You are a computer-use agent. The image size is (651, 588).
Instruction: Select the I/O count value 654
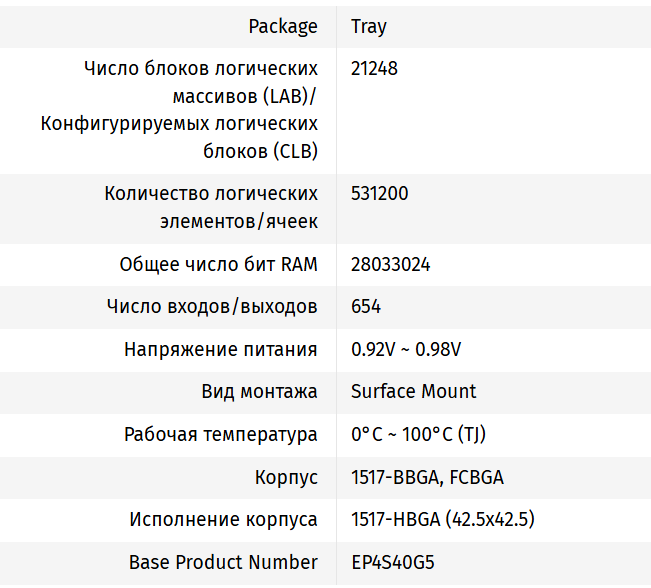[x=366, y=306]
